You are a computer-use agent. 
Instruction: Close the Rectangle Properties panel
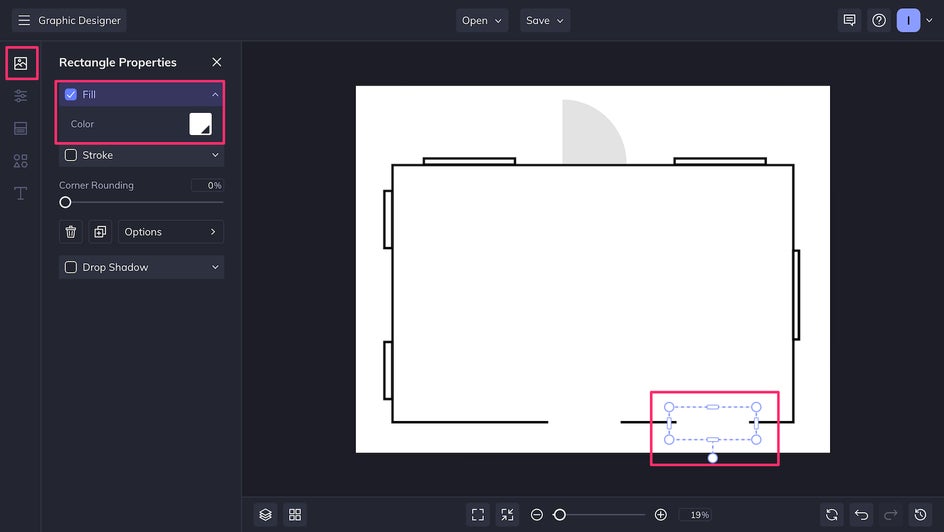(x=217, y=62)
